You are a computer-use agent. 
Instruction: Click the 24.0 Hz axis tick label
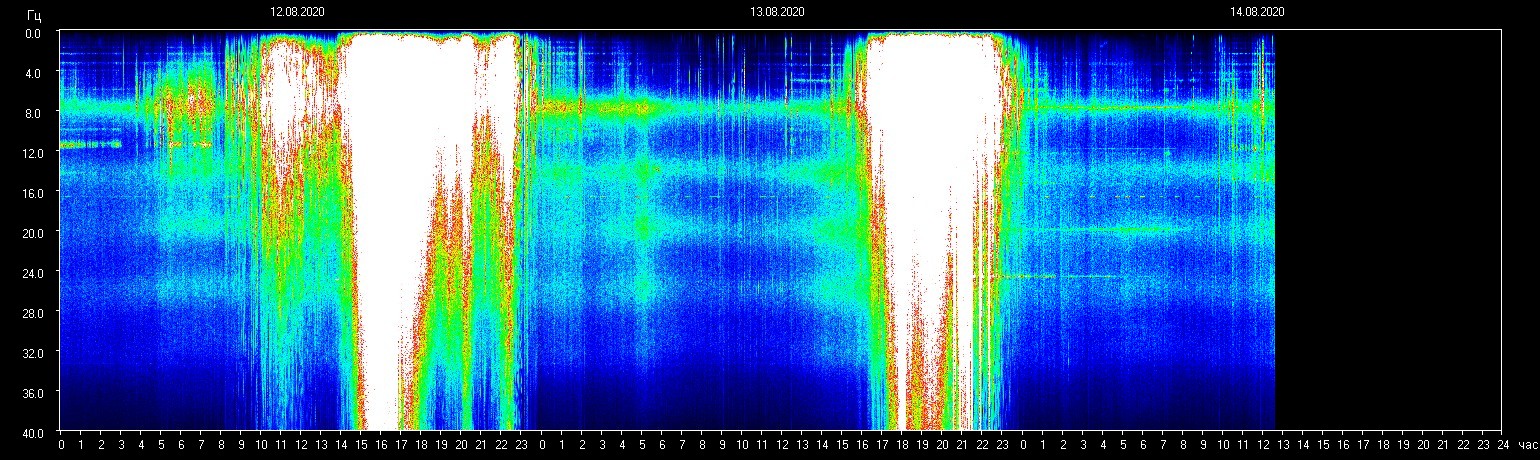[36, 273]
